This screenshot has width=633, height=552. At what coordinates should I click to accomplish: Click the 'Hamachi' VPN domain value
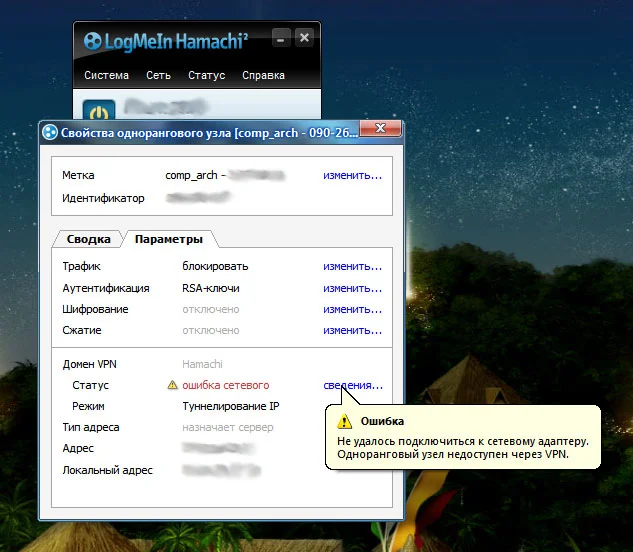[x=202, y=364]
